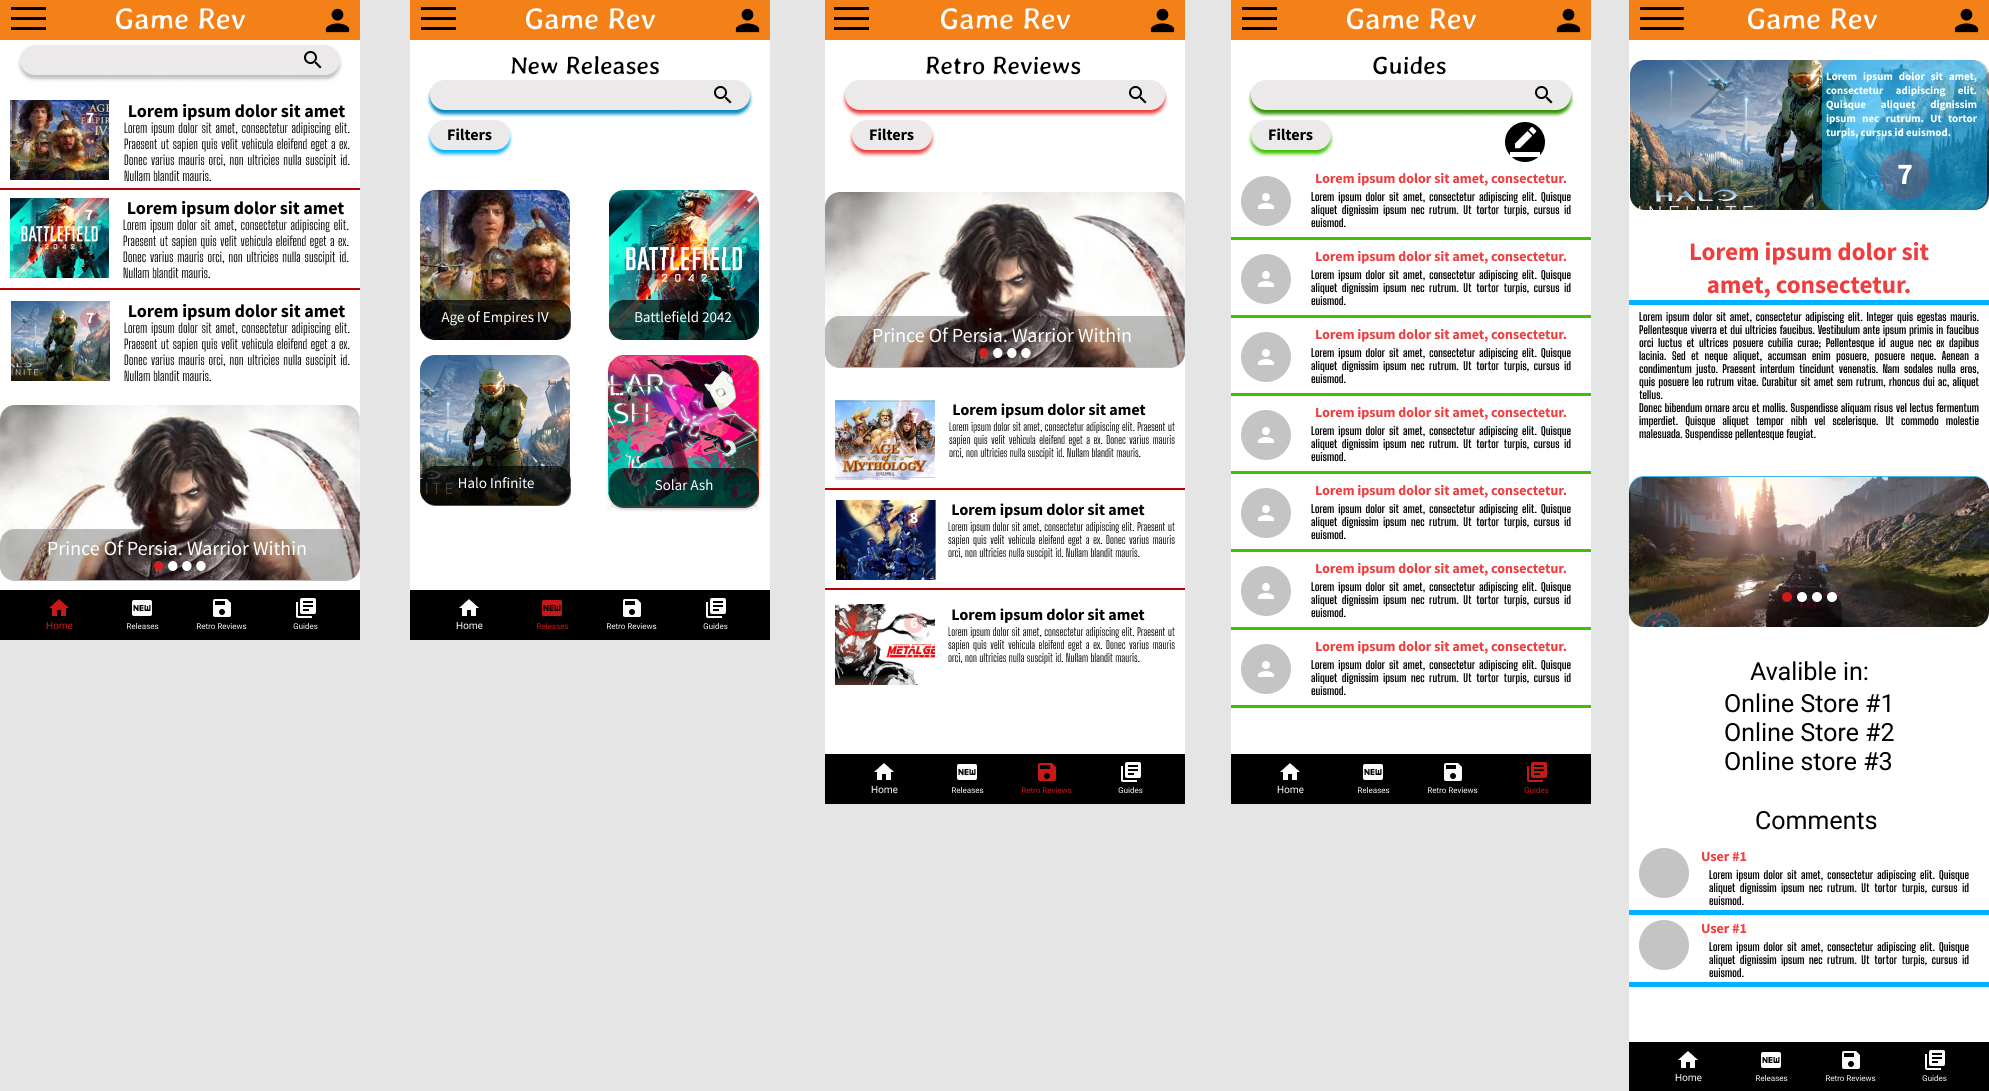
Task: Click search icon on home screen
Action: pos(313,60)
